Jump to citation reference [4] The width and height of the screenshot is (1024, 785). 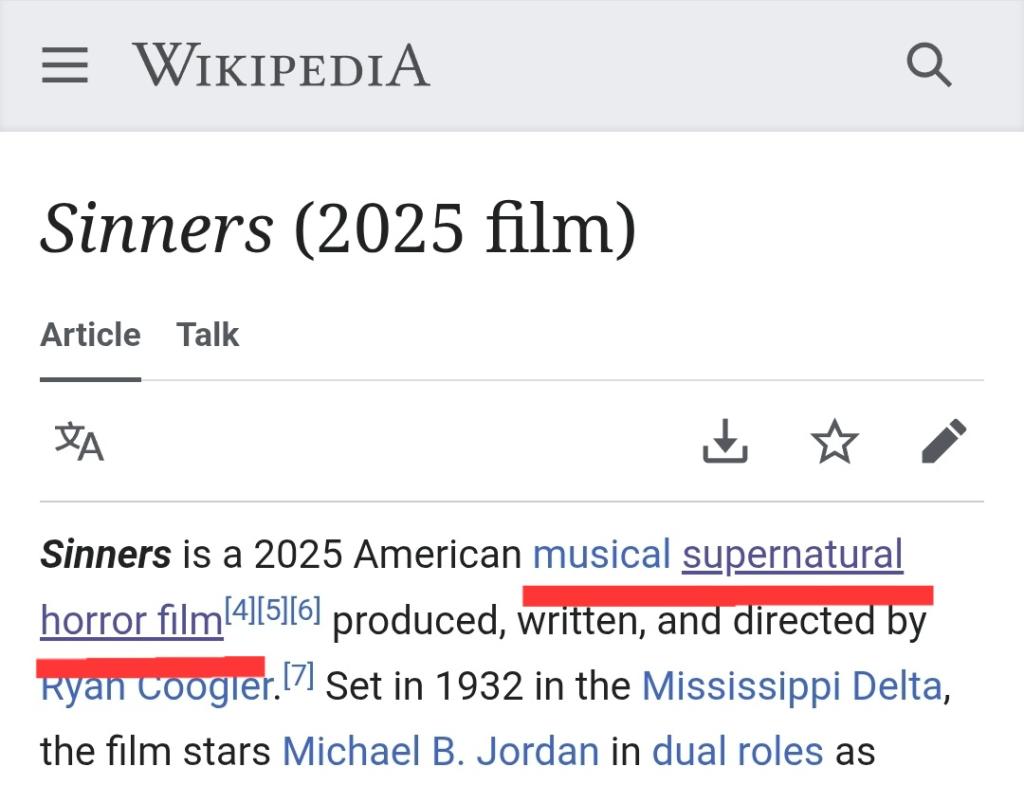pyautogui.click(x=240, y=610)
